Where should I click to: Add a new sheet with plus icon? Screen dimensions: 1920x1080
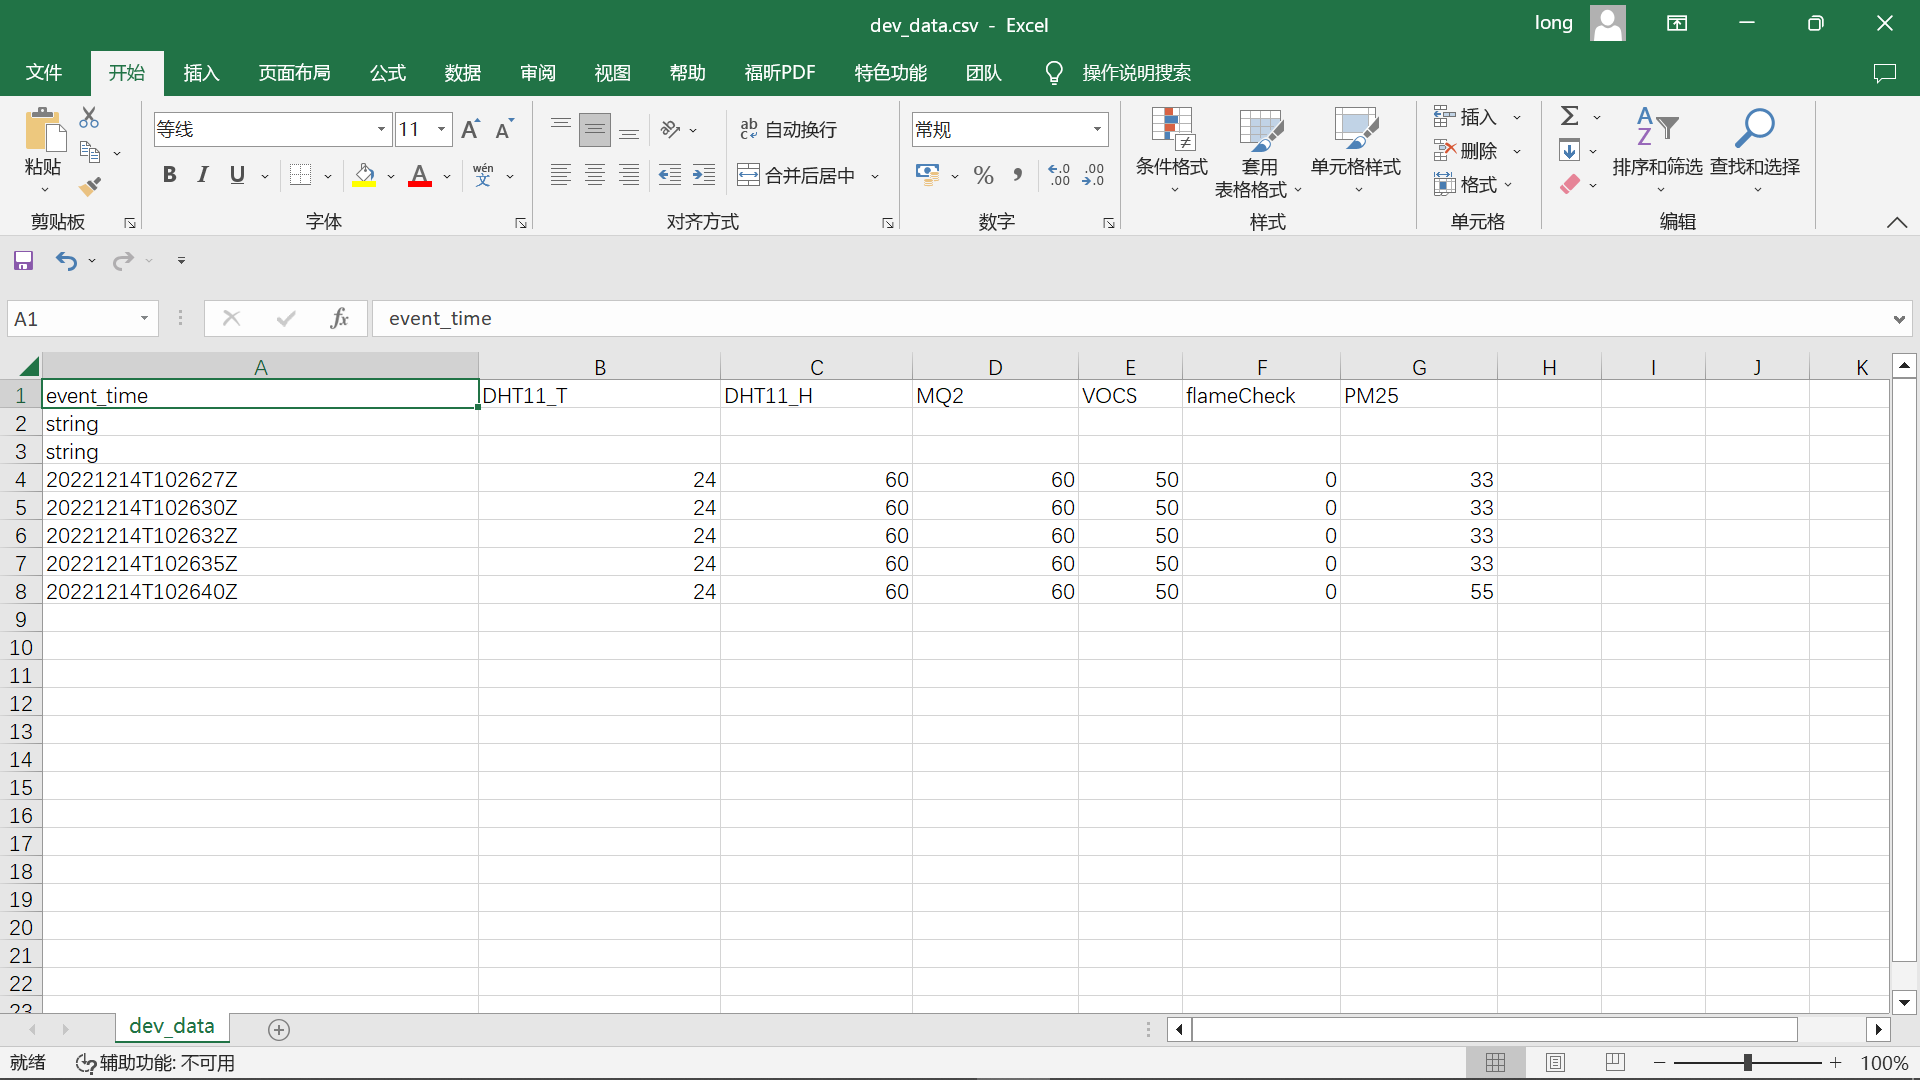(x=279, y=1029)
